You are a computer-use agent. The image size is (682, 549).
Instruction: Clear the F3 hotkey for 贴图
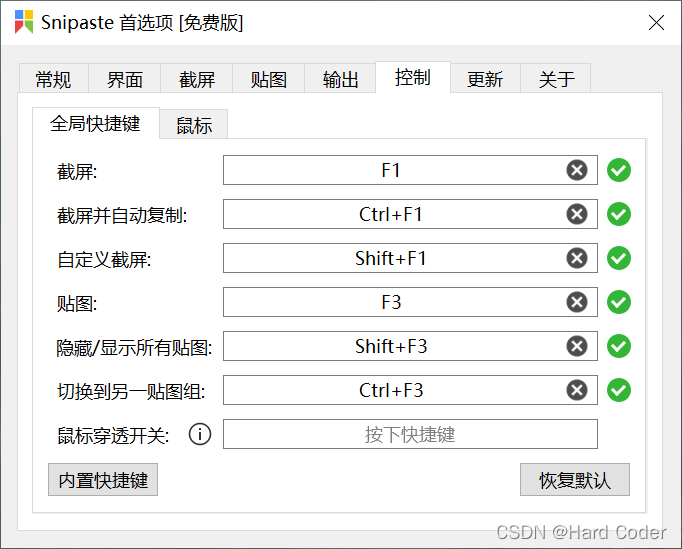pyautogui.click(x=577, y=302)
